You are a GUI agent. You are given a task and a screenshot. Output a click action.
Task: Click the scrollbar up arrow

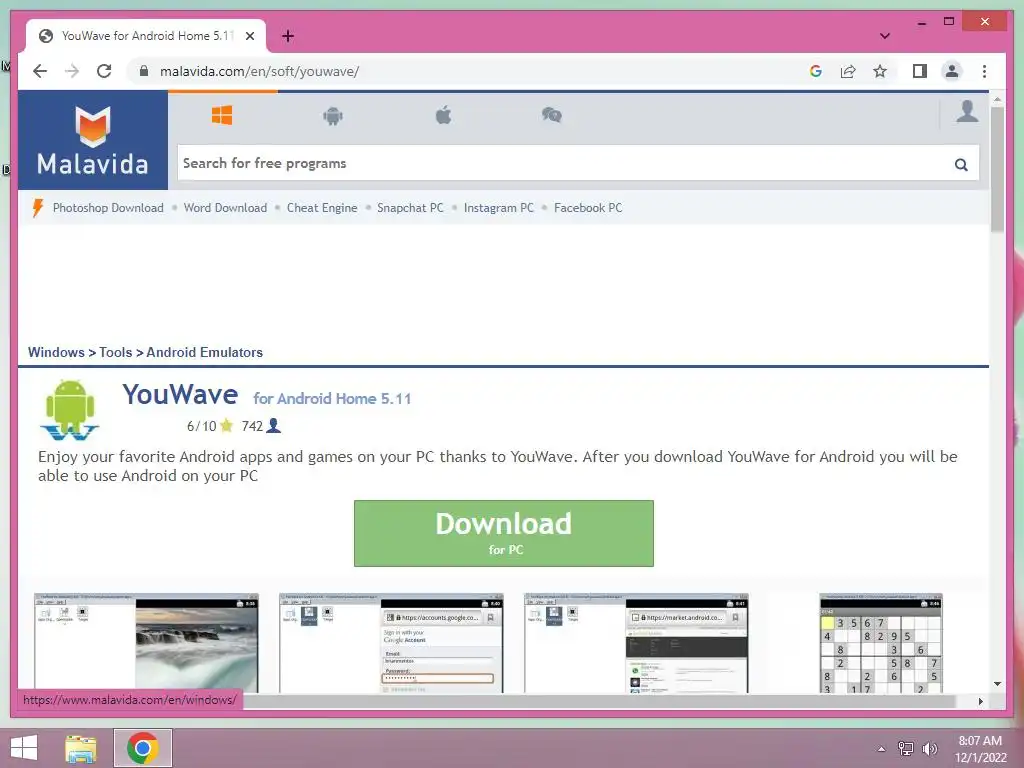coord(997,100)
